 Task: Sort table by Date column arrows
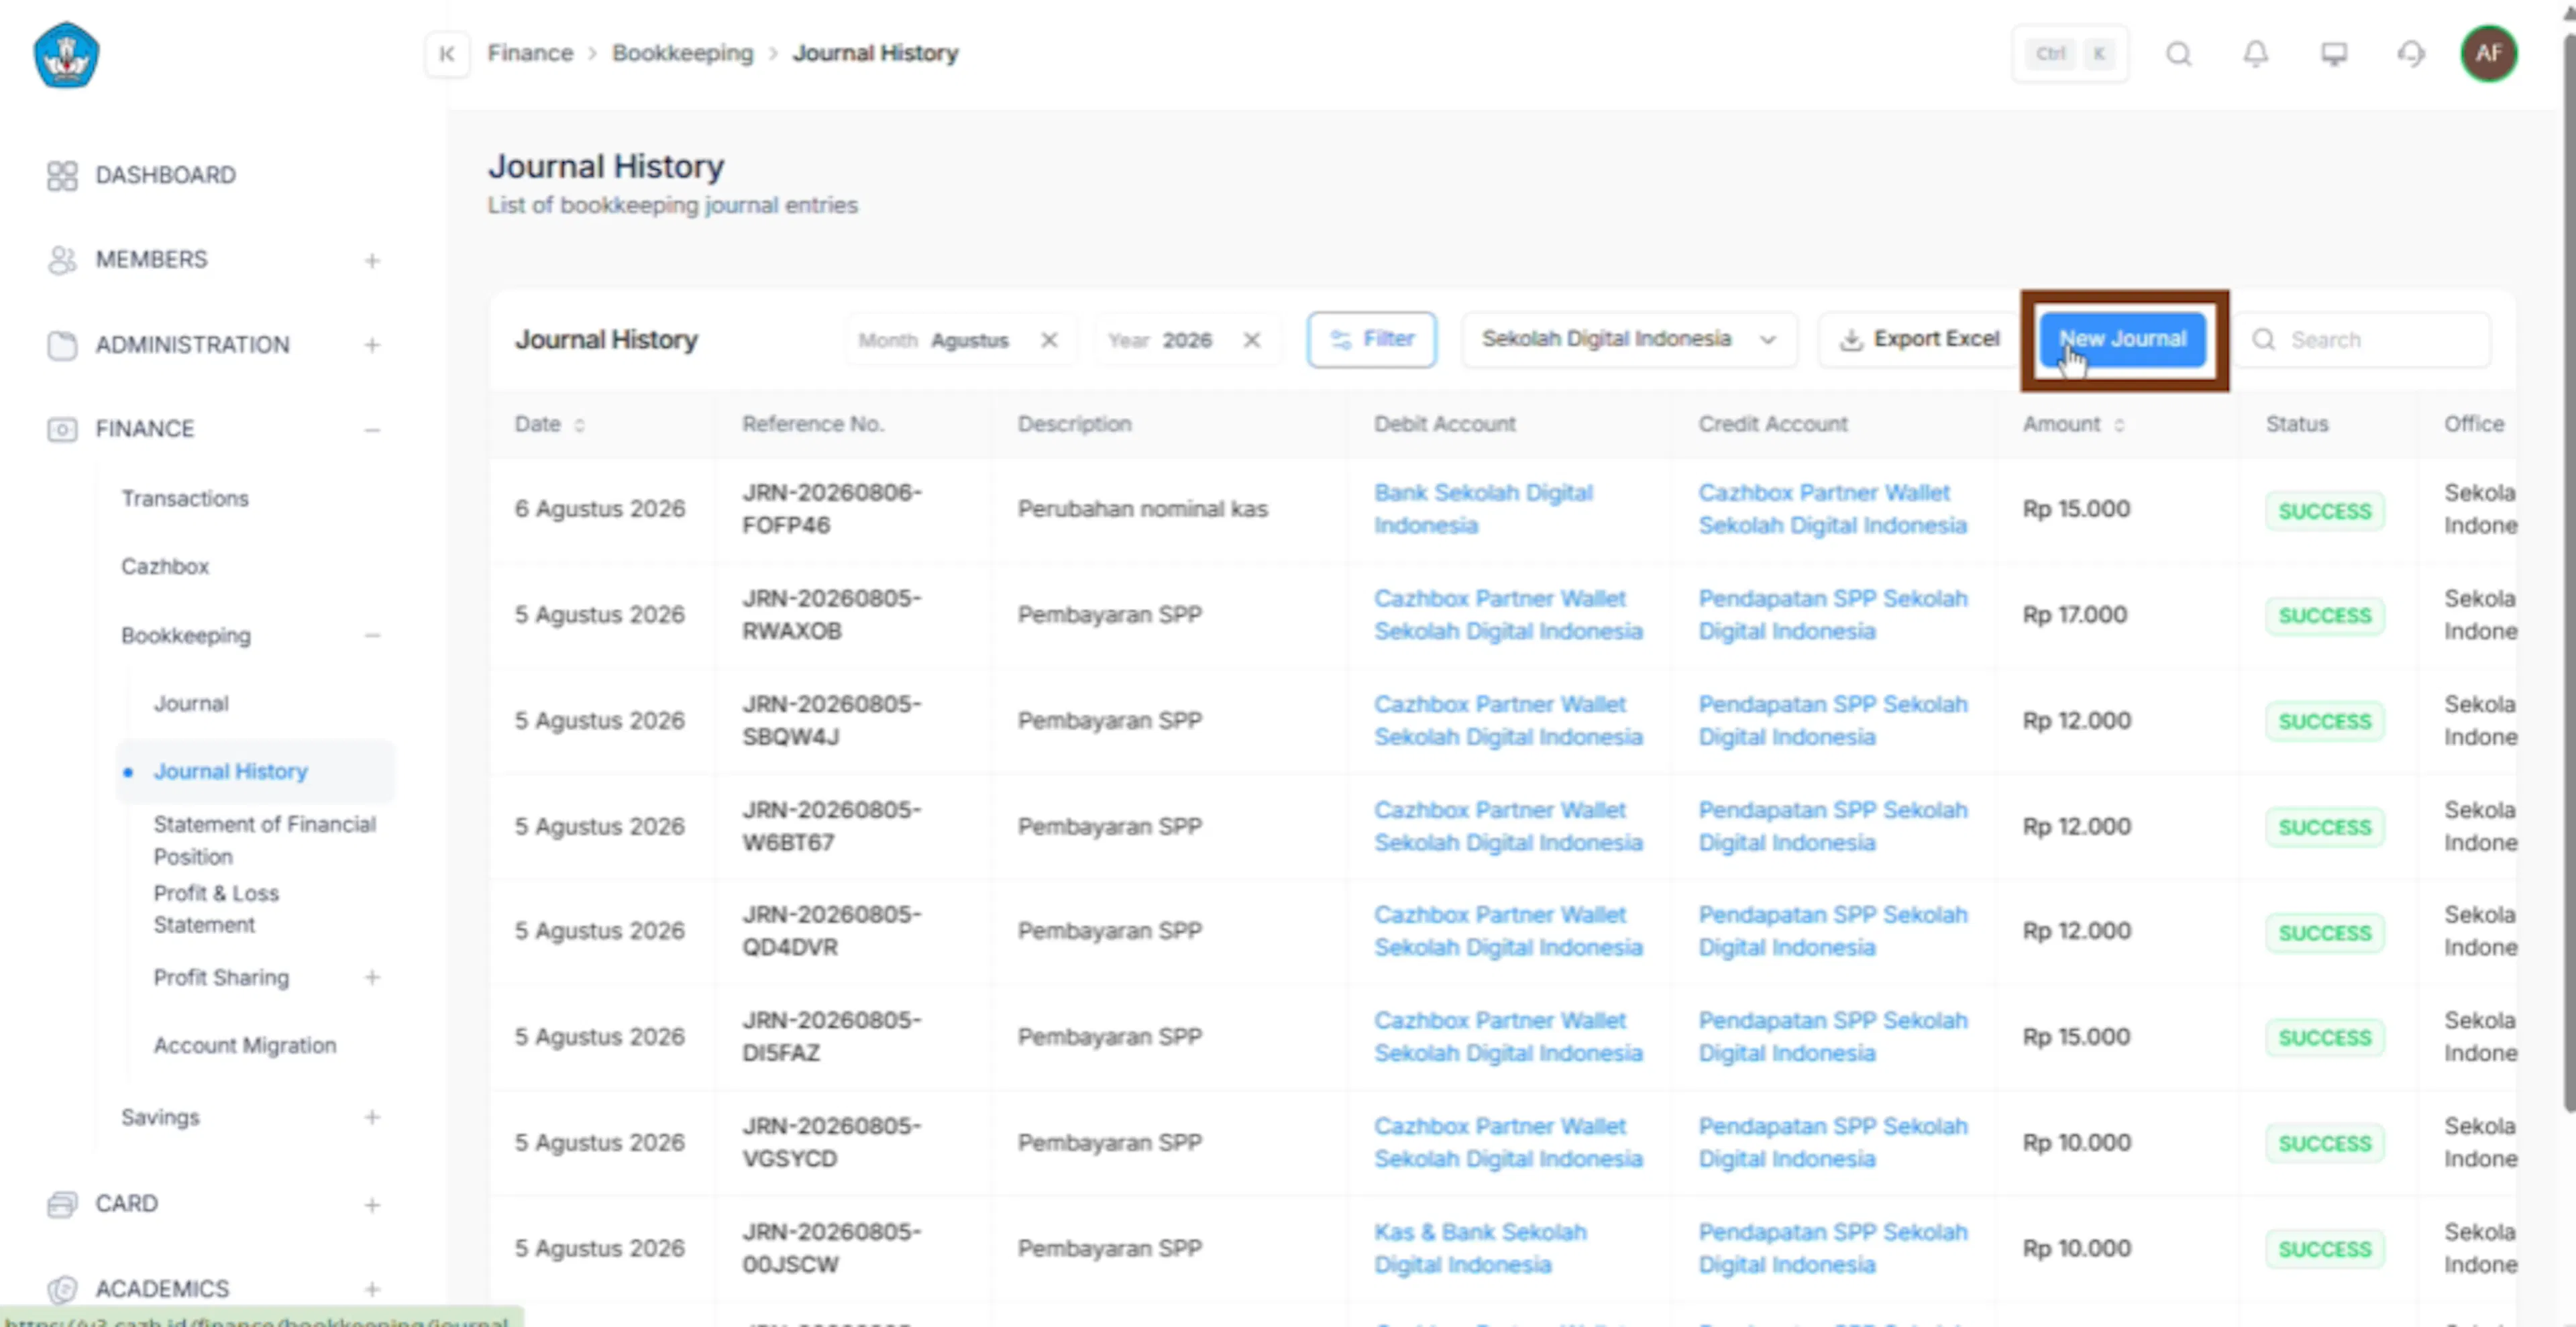click(579, 425)
